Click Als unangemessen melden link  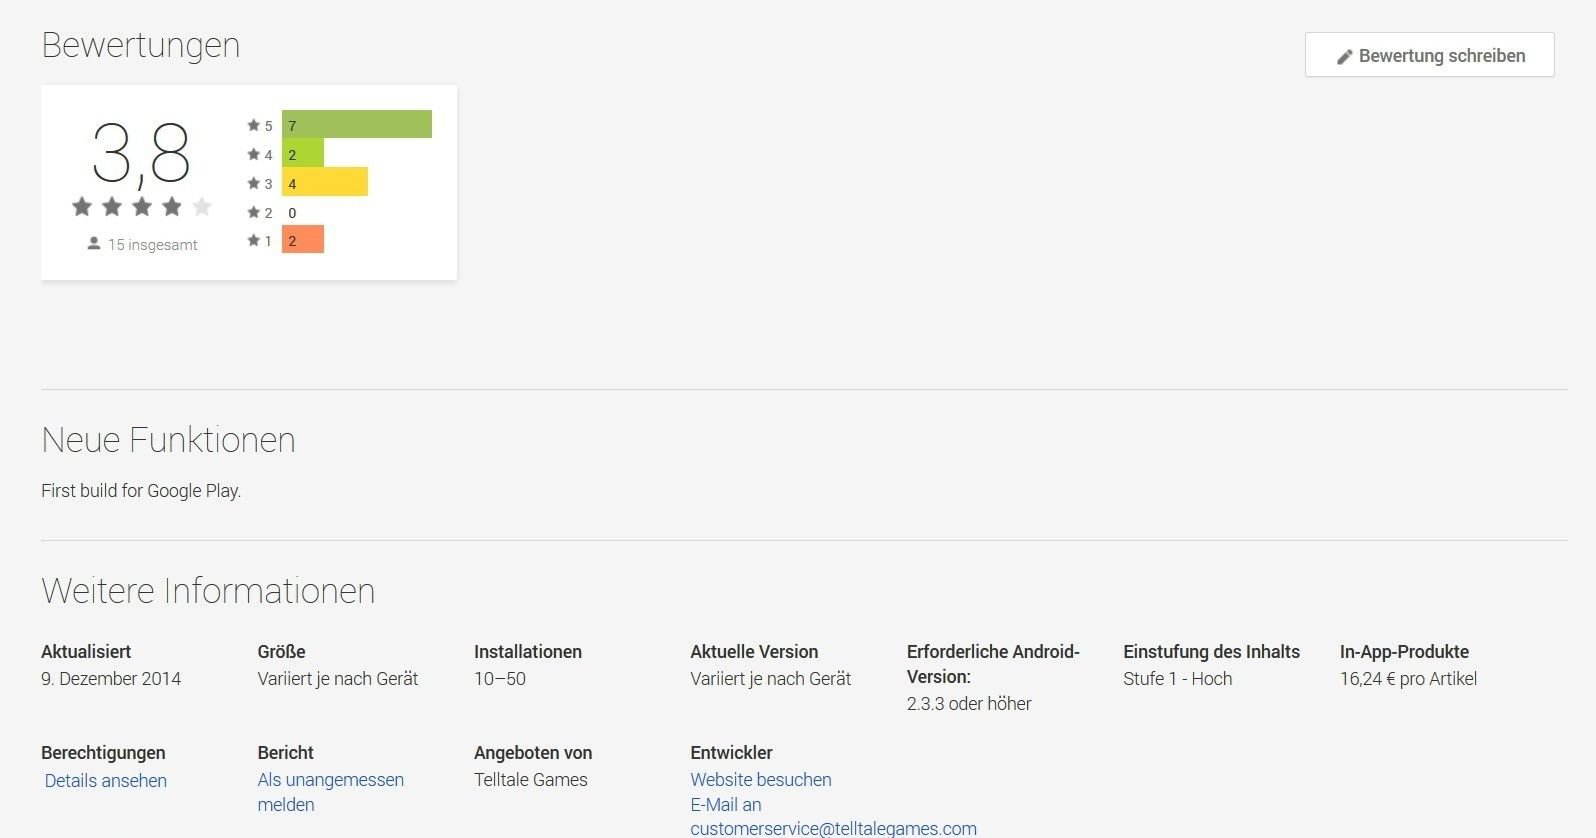click(330, 792)
